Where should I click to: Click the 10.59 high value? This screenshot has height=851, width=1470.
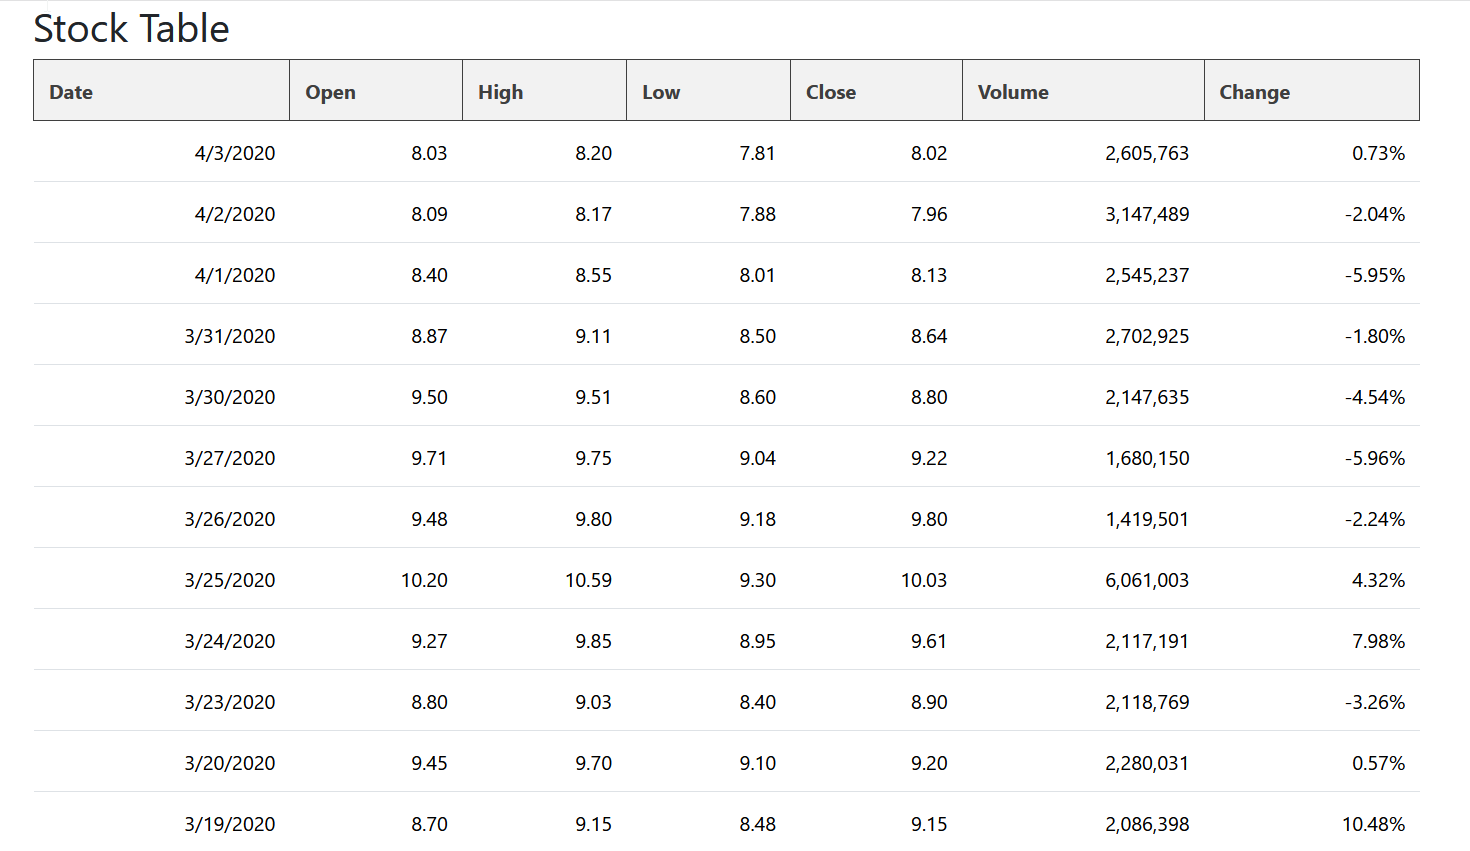pyautogui.click(x=588, y=580)
